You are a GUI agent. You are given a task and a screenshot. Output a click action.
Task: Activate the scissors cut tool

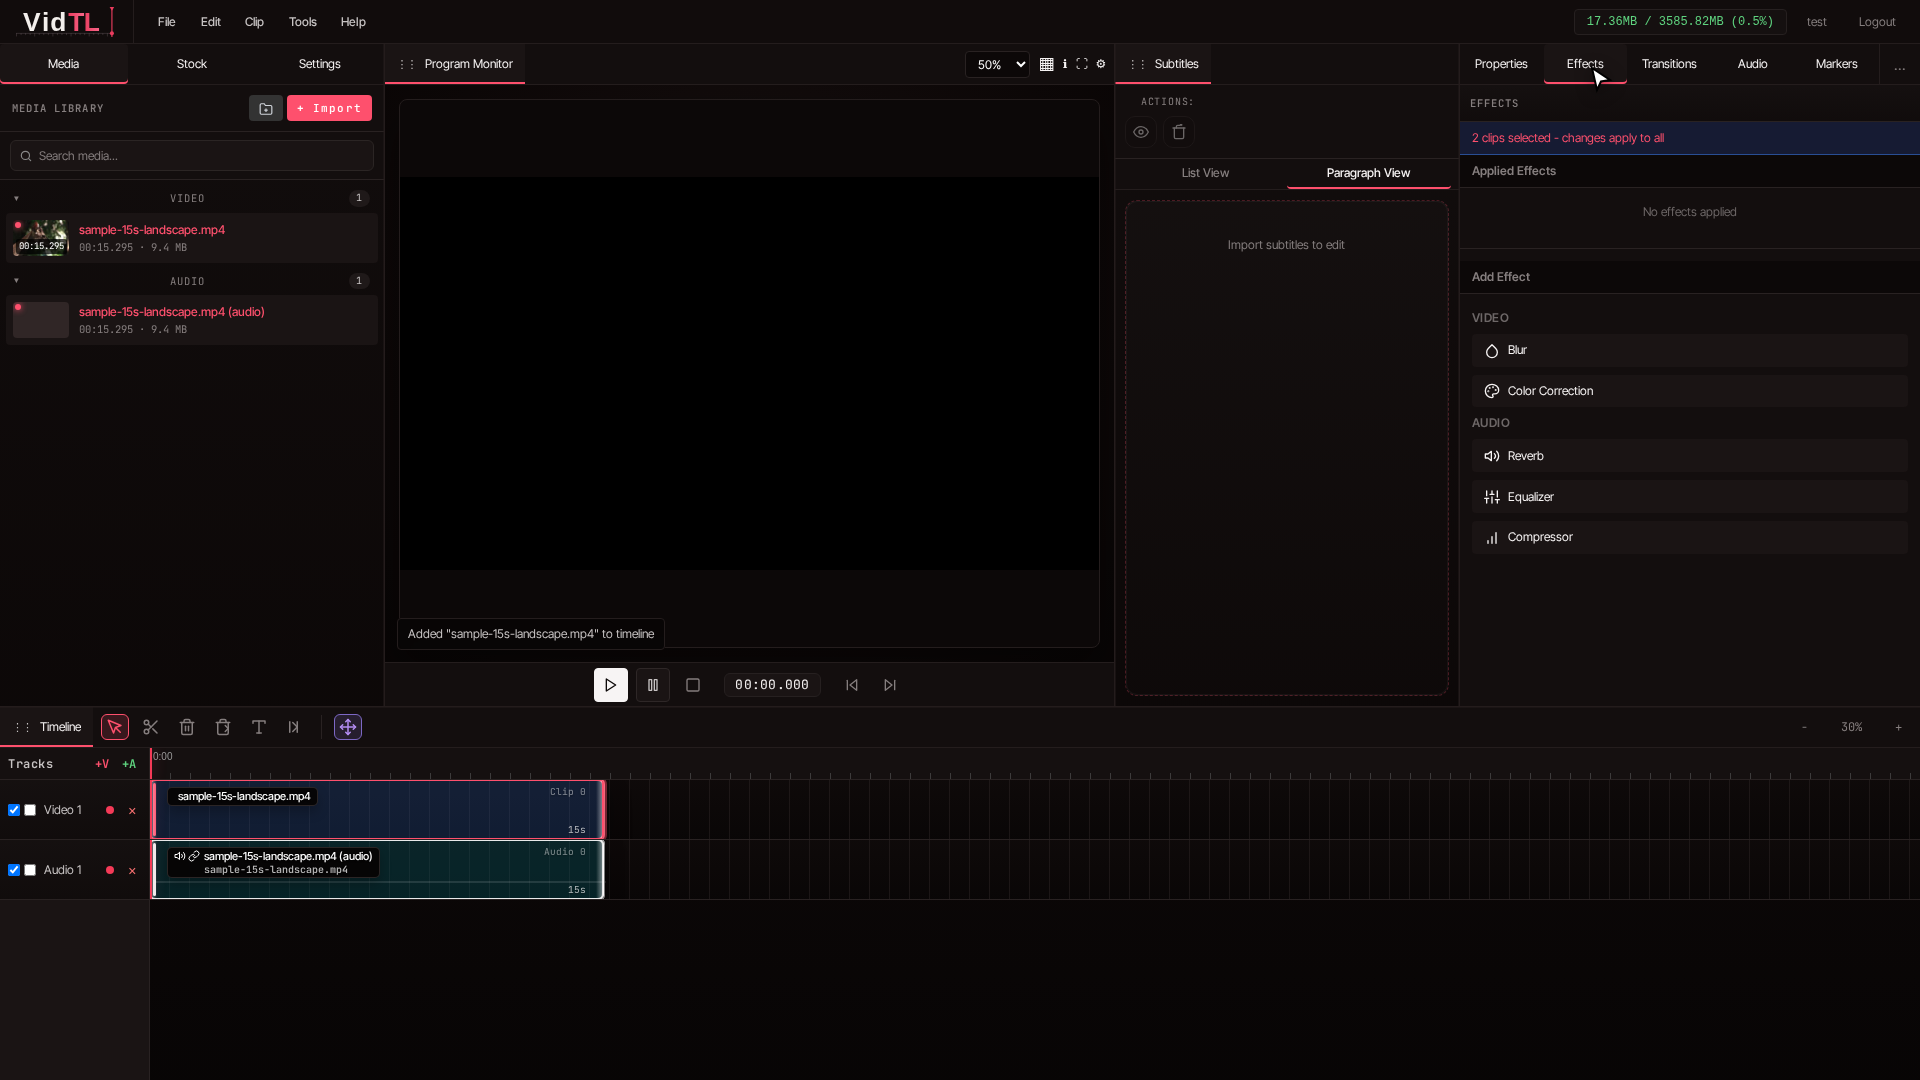pyautogui.click(x=151, y=727)
